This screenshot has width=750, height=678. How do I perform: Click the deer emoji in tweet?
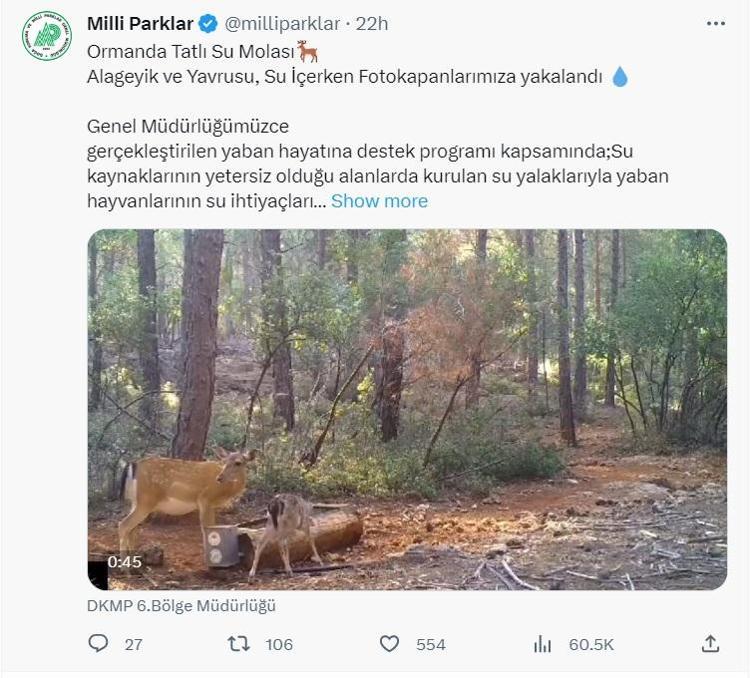(308, 51)
